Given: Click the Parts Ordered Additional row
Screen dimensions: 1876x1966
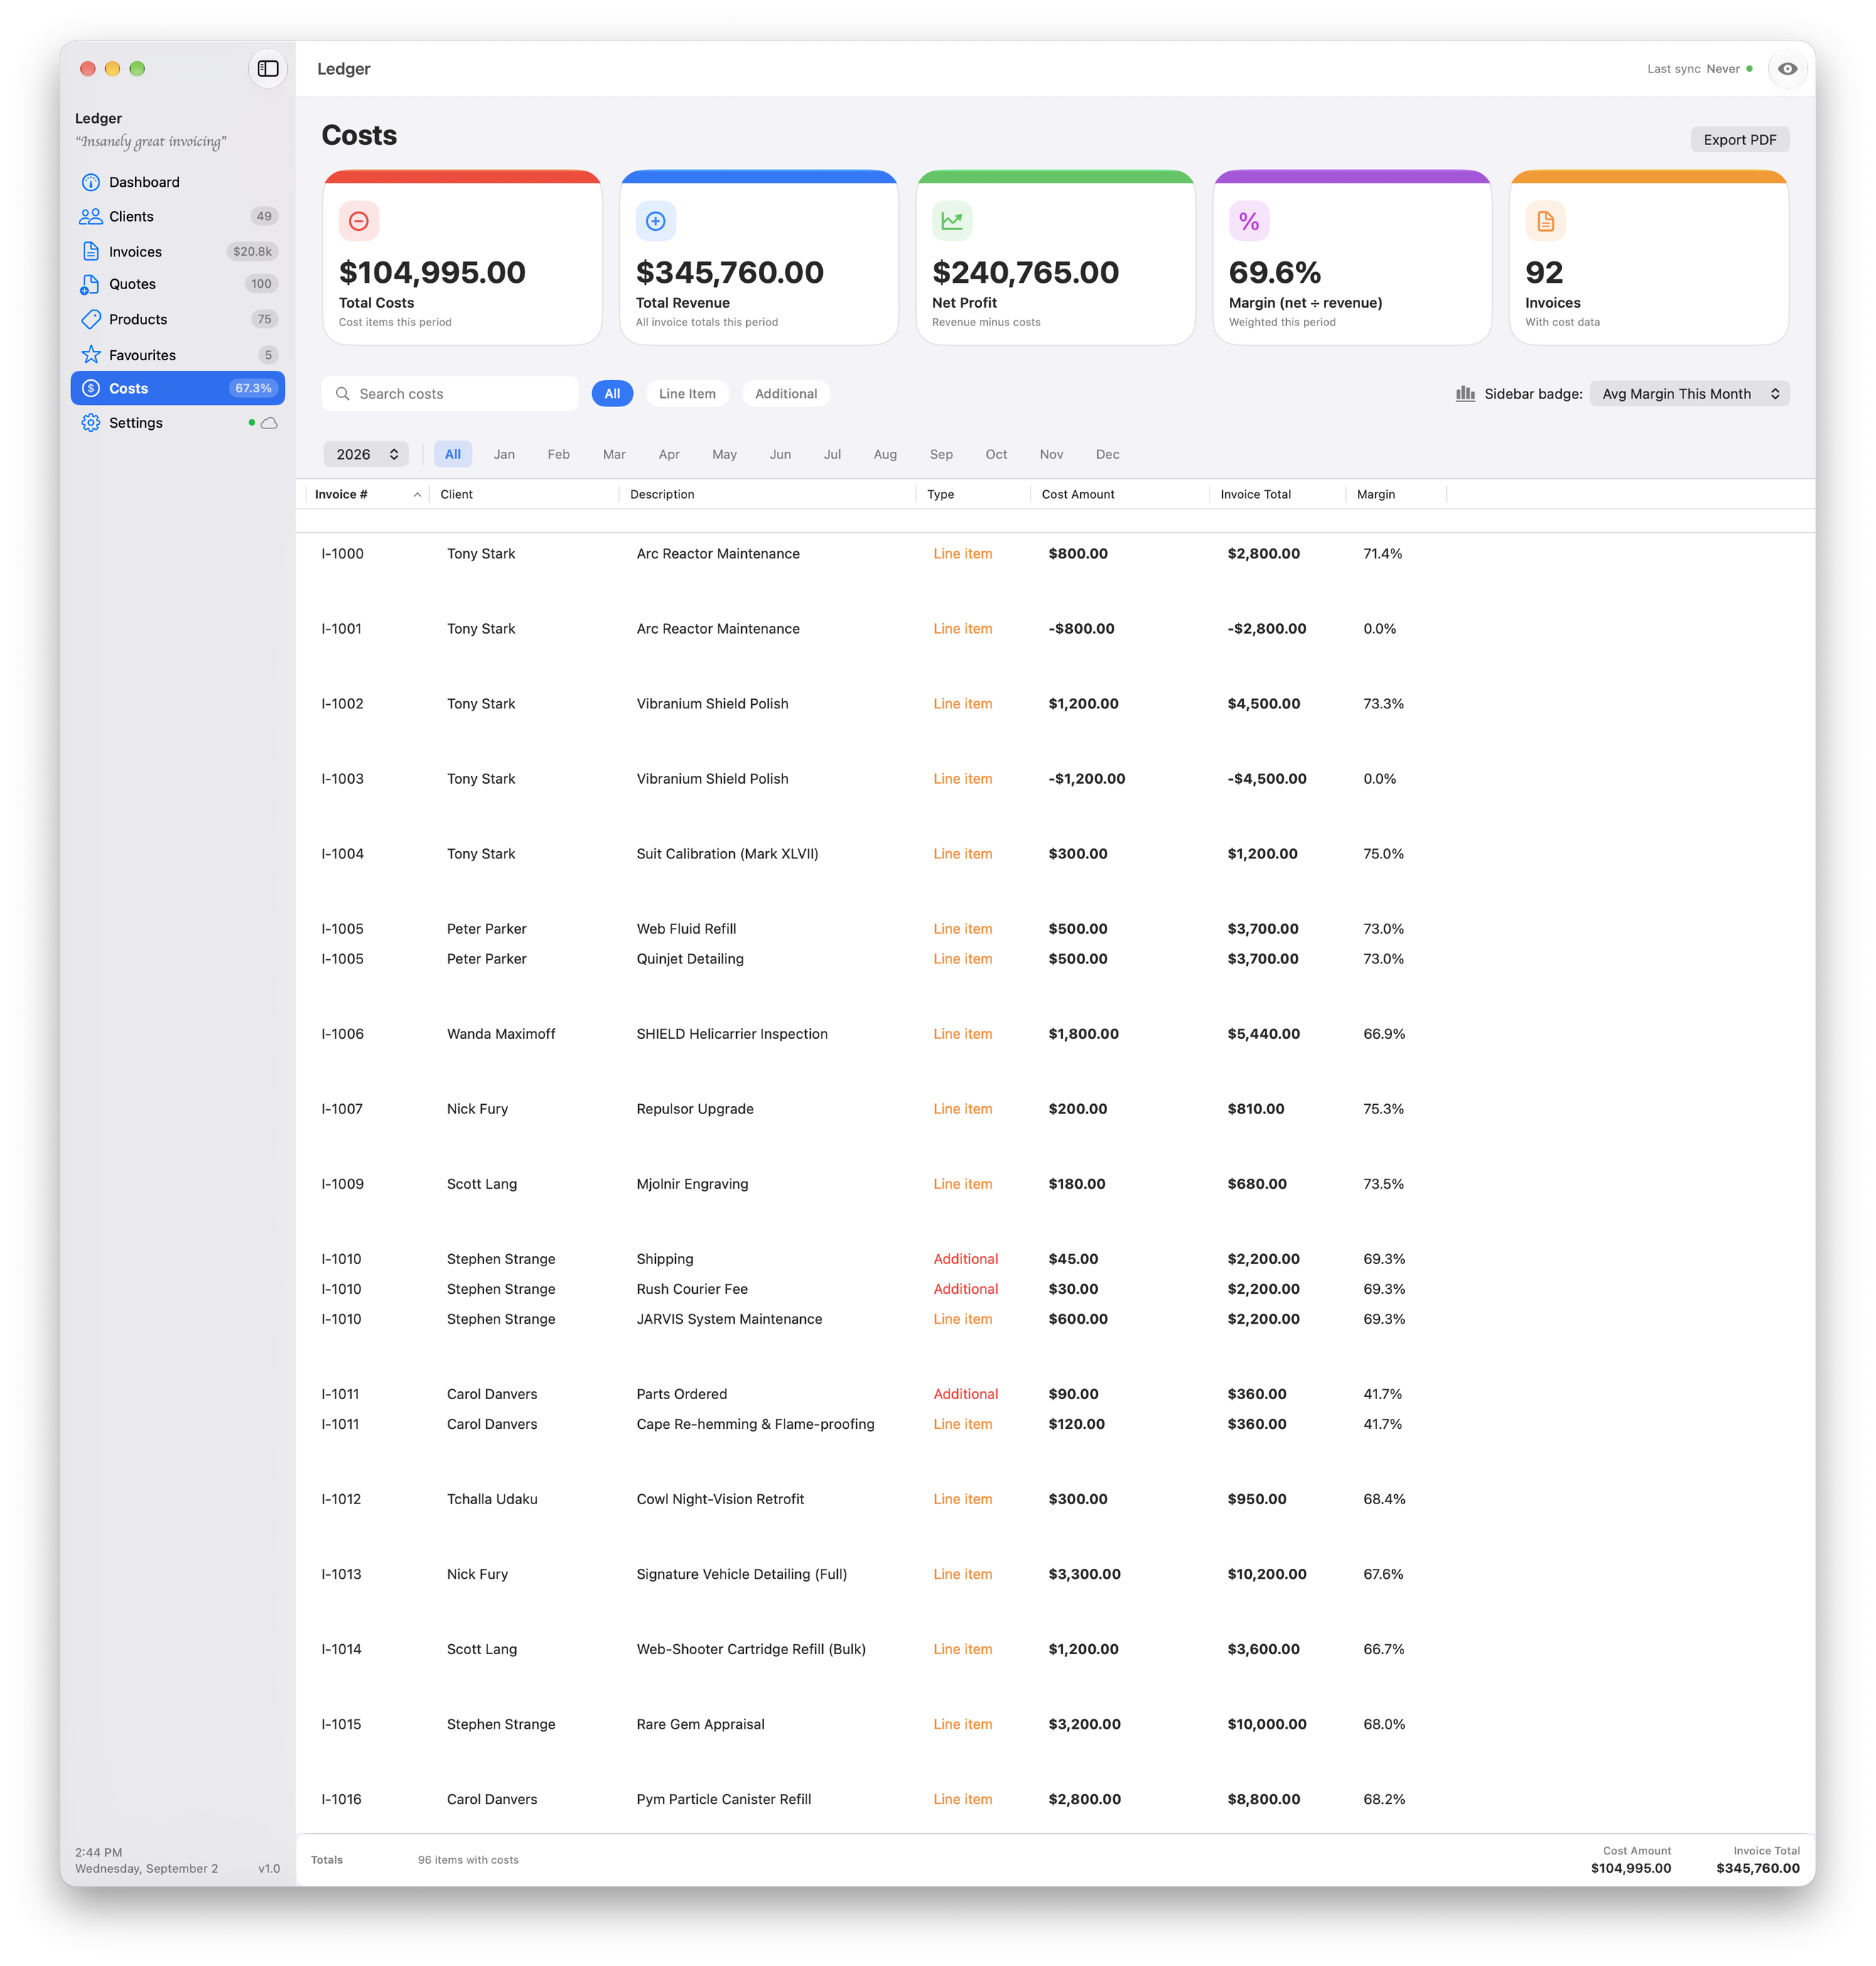Looking at the screenshot, I should (x=1055, y=1394).
